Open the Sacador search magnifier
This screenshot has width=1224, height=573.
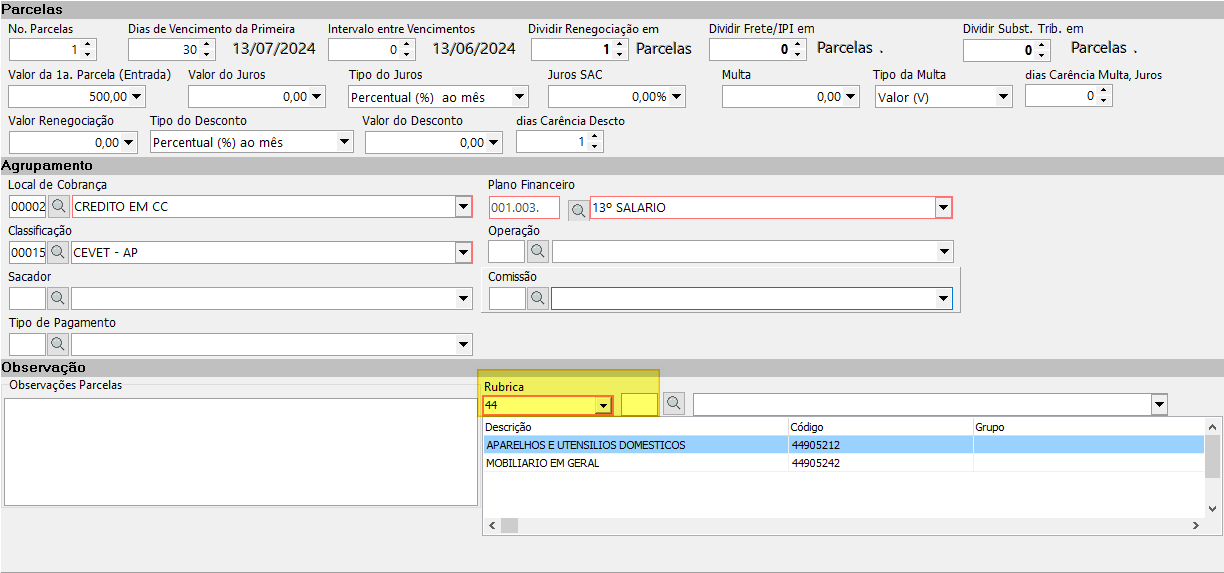pyautogui.click(x=59, y=298)
